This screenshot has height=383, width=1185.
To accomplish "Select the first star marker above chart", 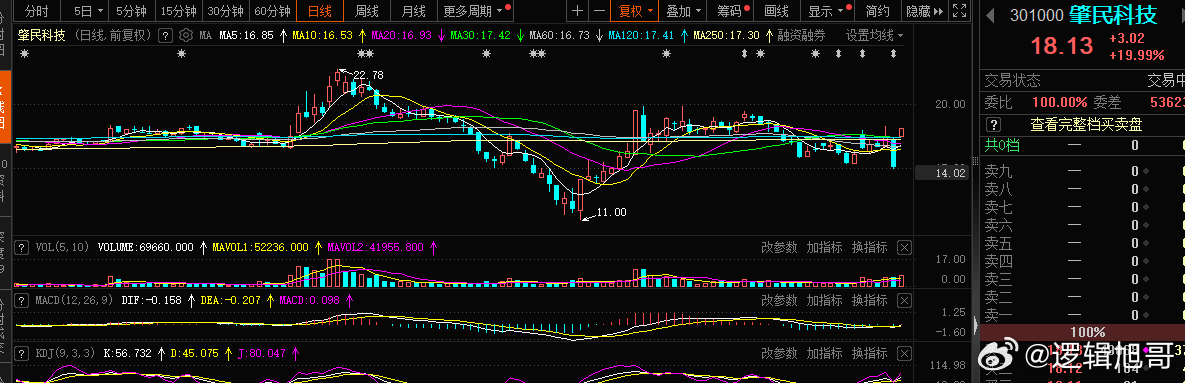I will (25, 54).
